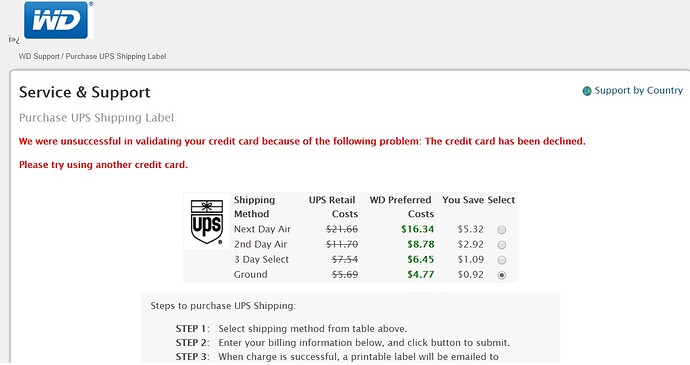Open the Support by Country link
The image size is (690, 365).
[639, 91]
